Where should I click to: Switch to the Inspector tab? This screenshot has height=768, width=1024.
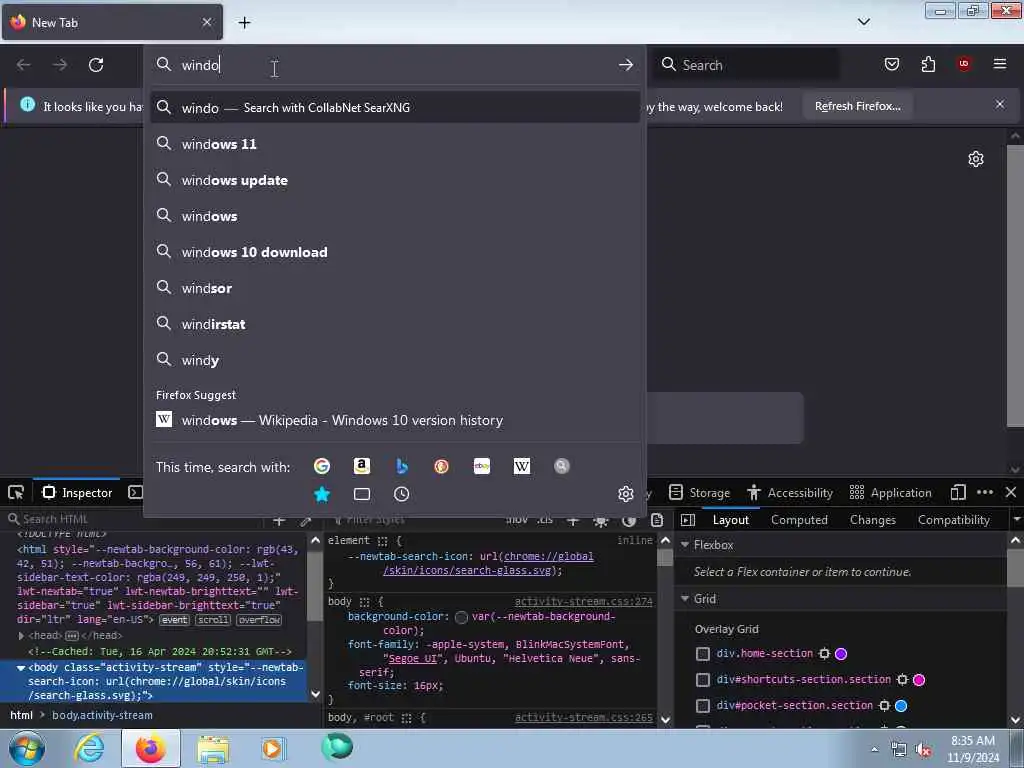(77, 492)
